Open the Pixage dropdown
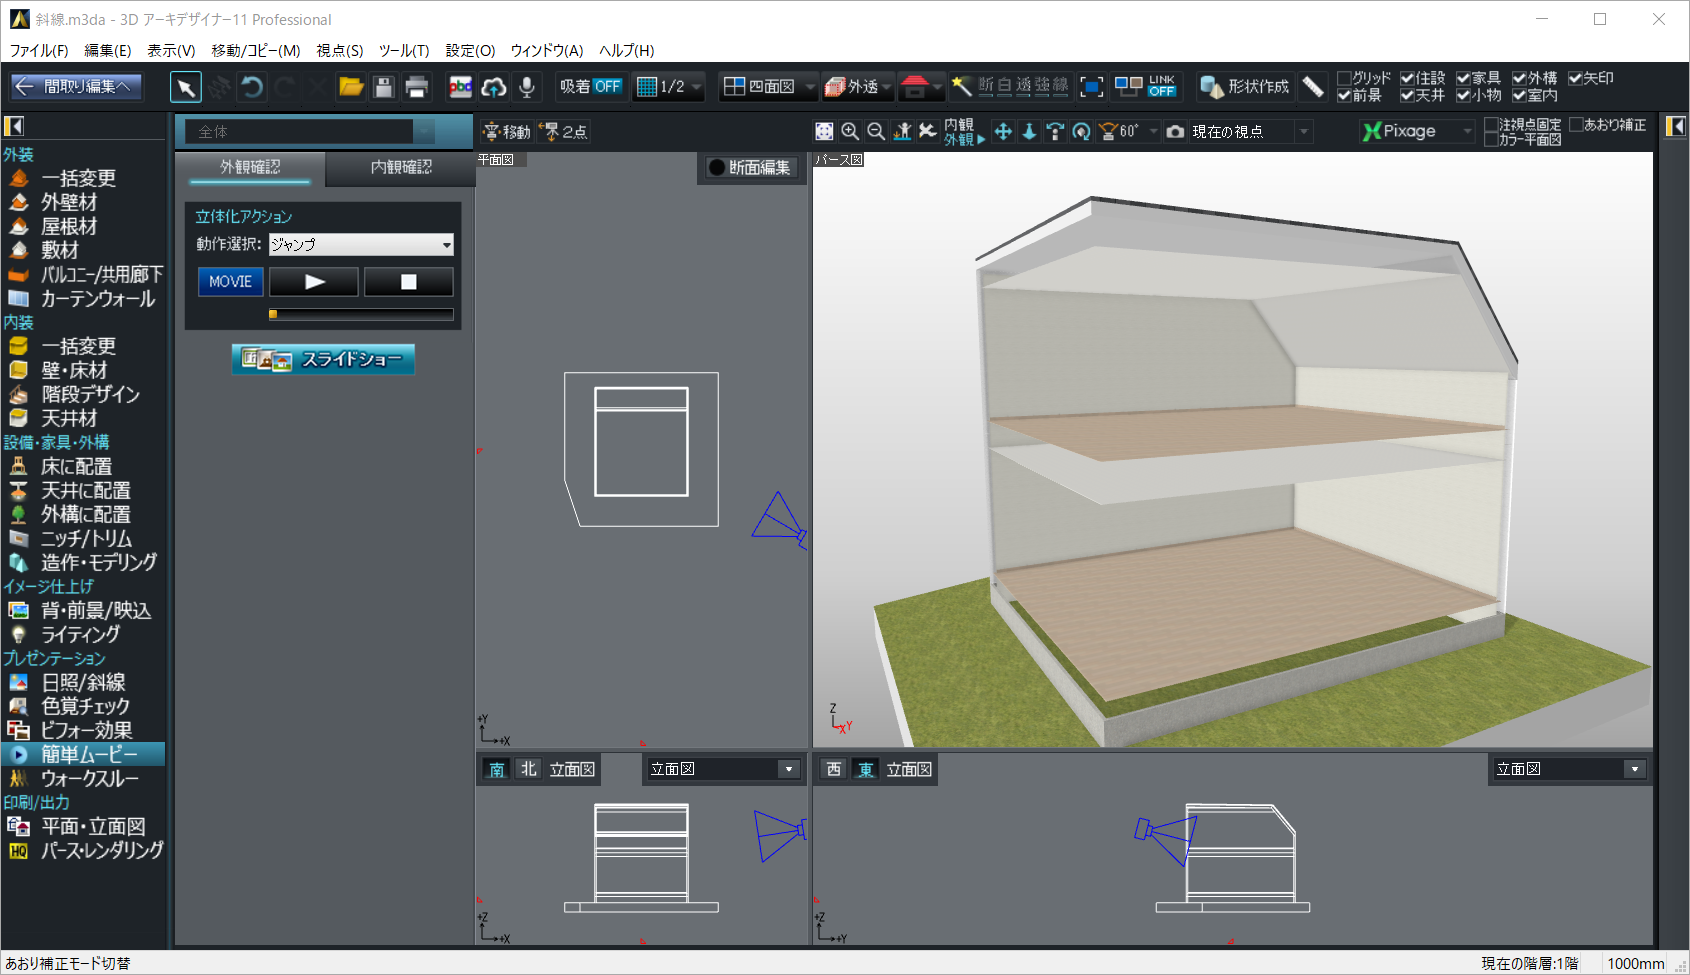This screenshot has width=1690, height=975. point(1467,131)
